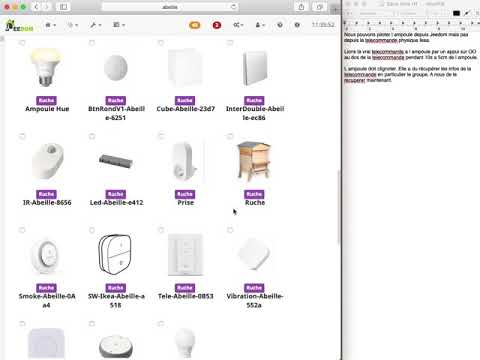The height and width of the screenshot is (360, 480).
Task: Tick the checkbox above BtnRondV1-Abeille-6251
Action: [92, 43]
